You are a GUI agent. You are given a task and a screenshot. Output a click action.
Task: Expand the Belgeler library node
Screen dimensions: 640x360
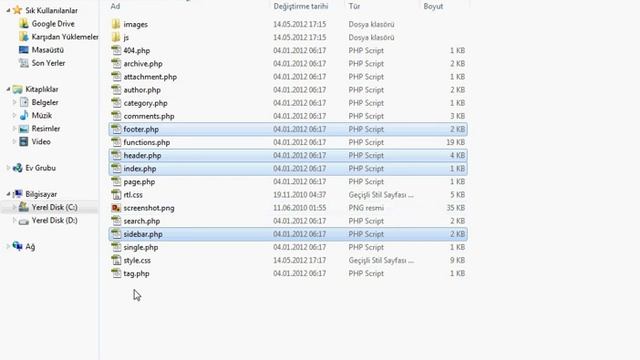(15, 102)
